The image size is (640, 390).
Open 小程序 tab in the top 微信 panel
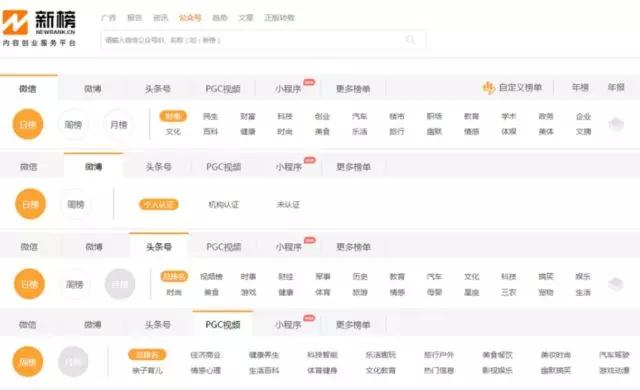[x=288, y=89]
